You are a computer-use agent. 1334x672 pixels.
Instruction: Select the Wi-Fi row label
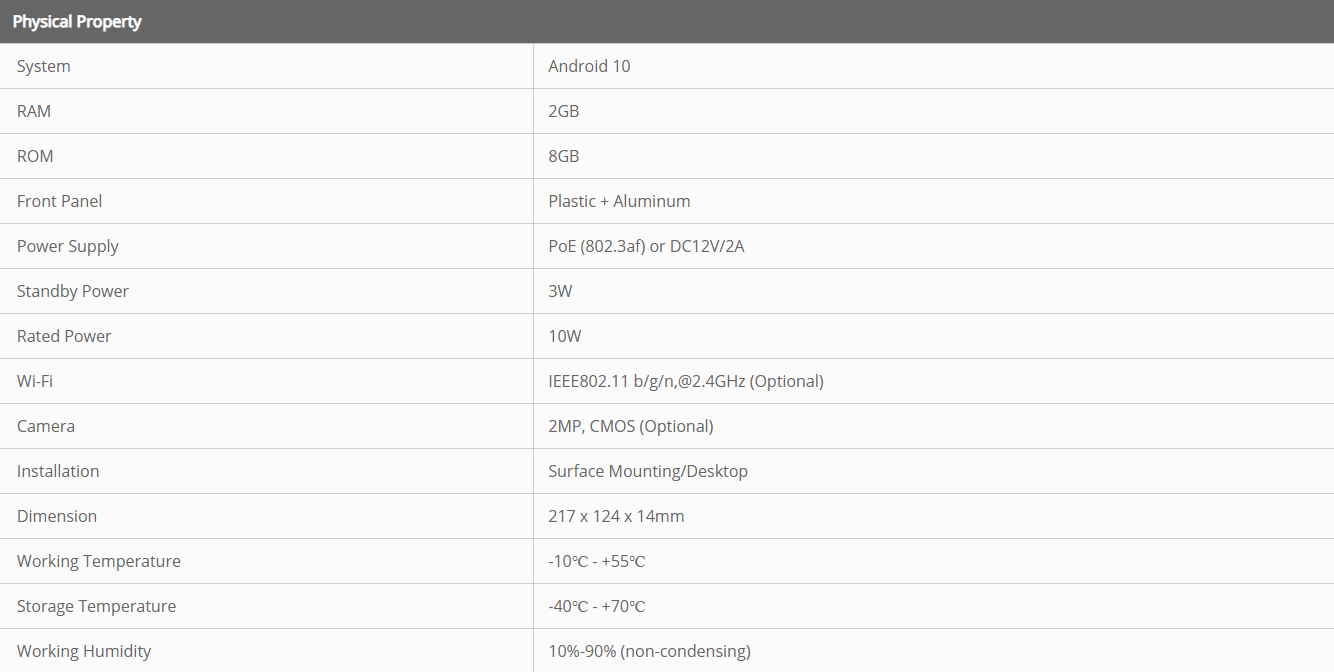click(35, 381)
